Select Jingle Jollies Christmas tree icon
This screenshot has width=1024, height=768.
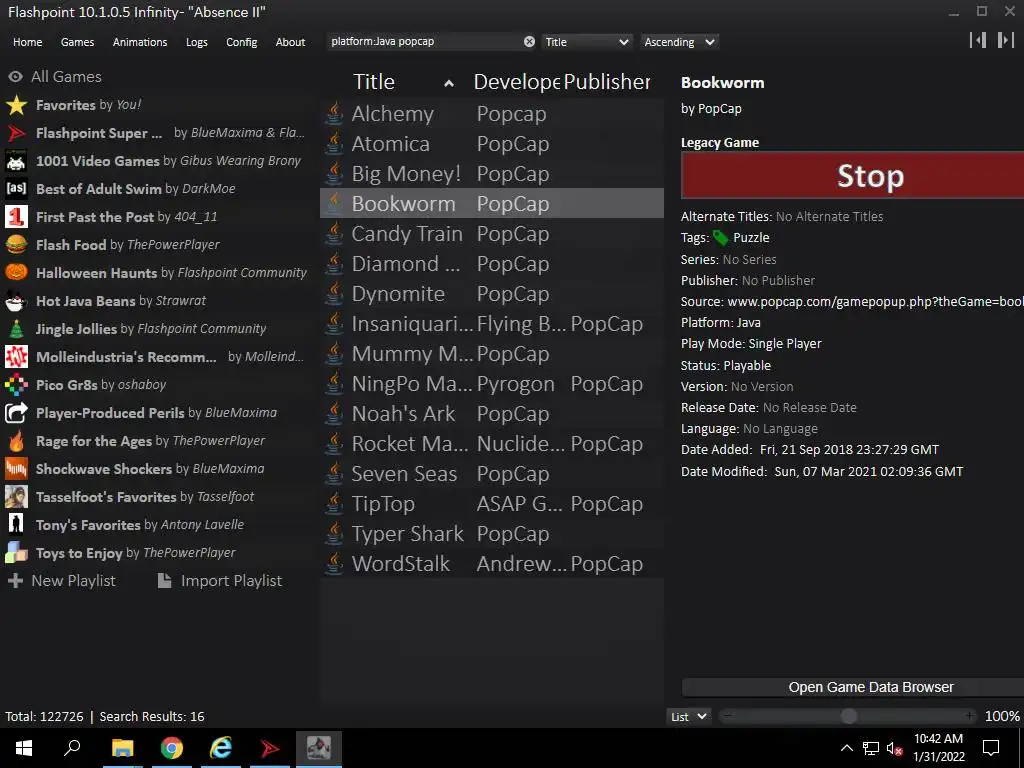[x=16, y=329]
